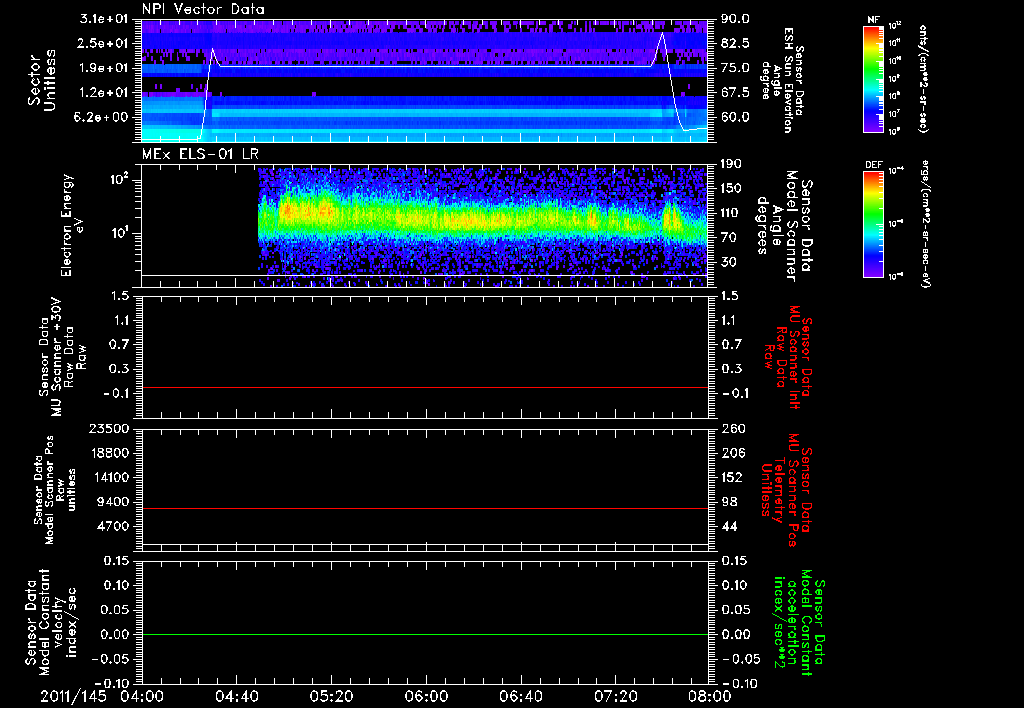
Task: Click the '07:20' time tick label
Action: click(x=615, y=696)
